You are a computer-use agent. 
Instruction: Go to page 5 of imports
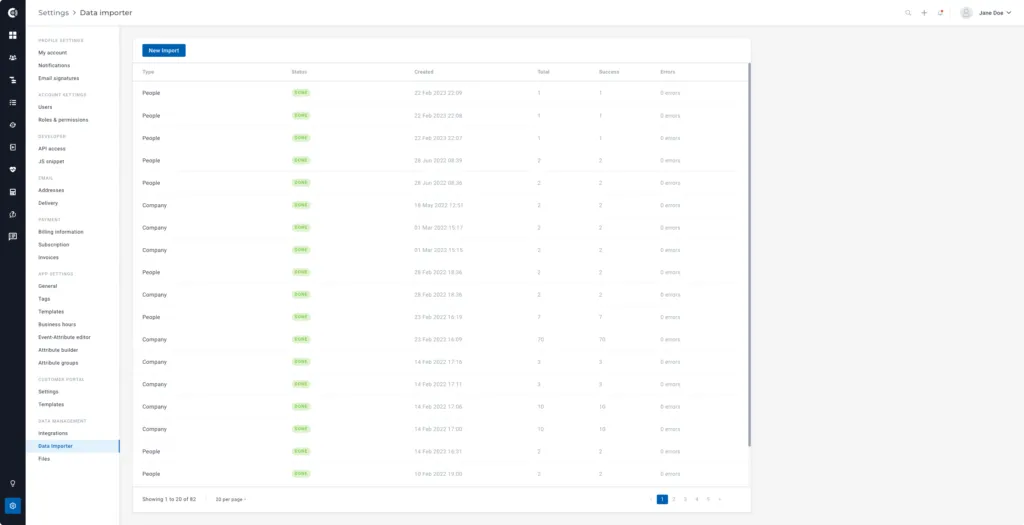click(x=708, y=500)
